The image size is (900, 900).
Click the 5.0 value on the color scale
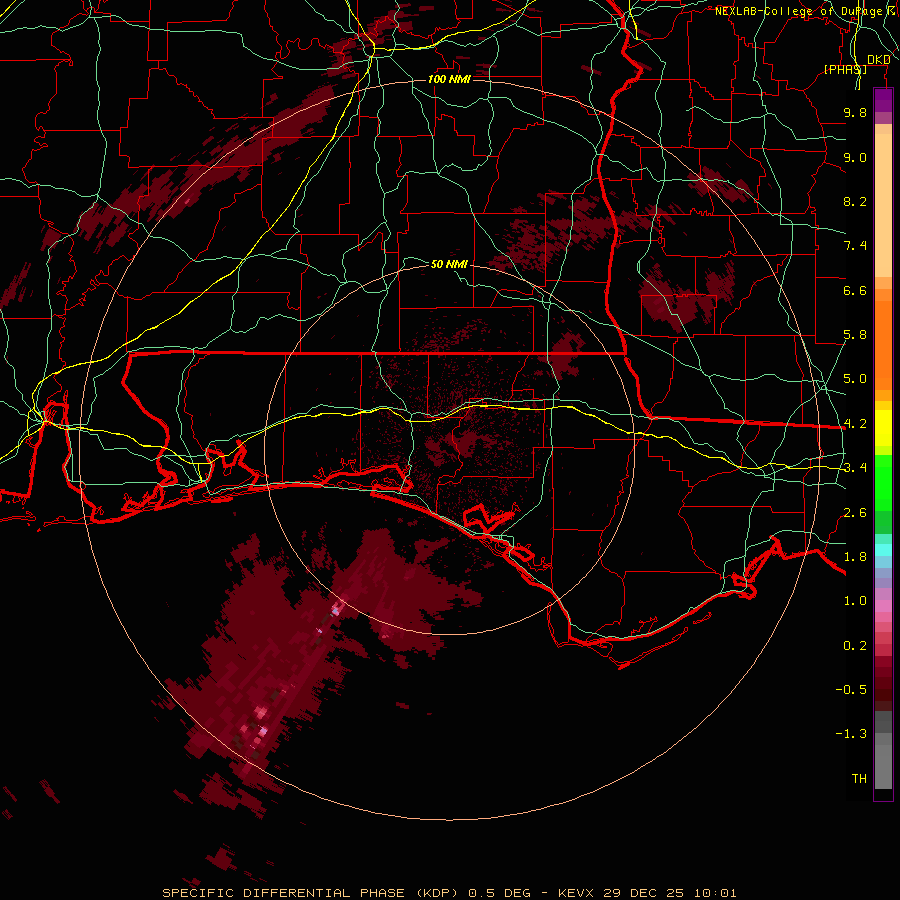(855, 379)
